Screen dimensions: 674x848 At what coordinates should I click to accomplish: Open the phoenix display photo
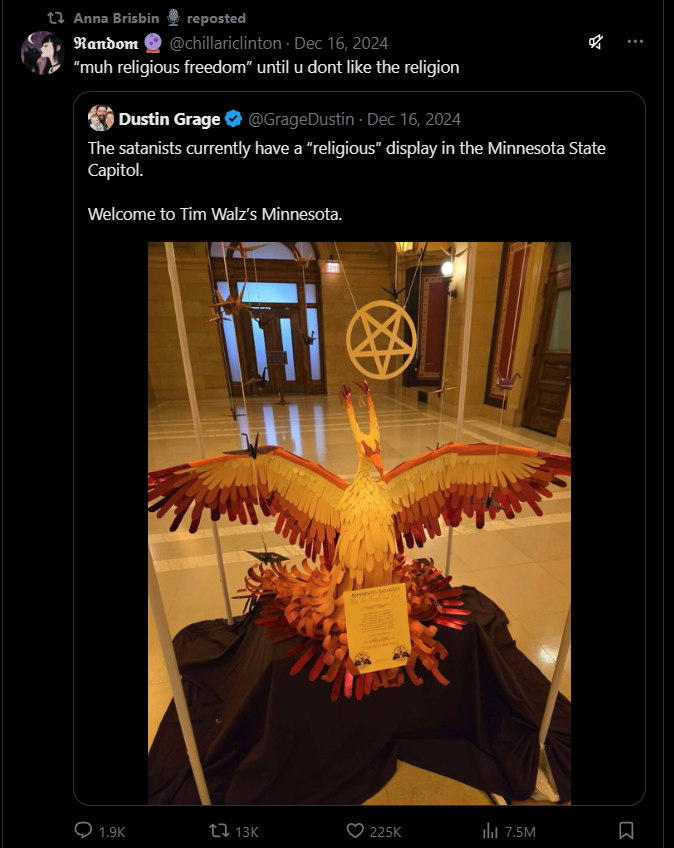coord(359,523)
